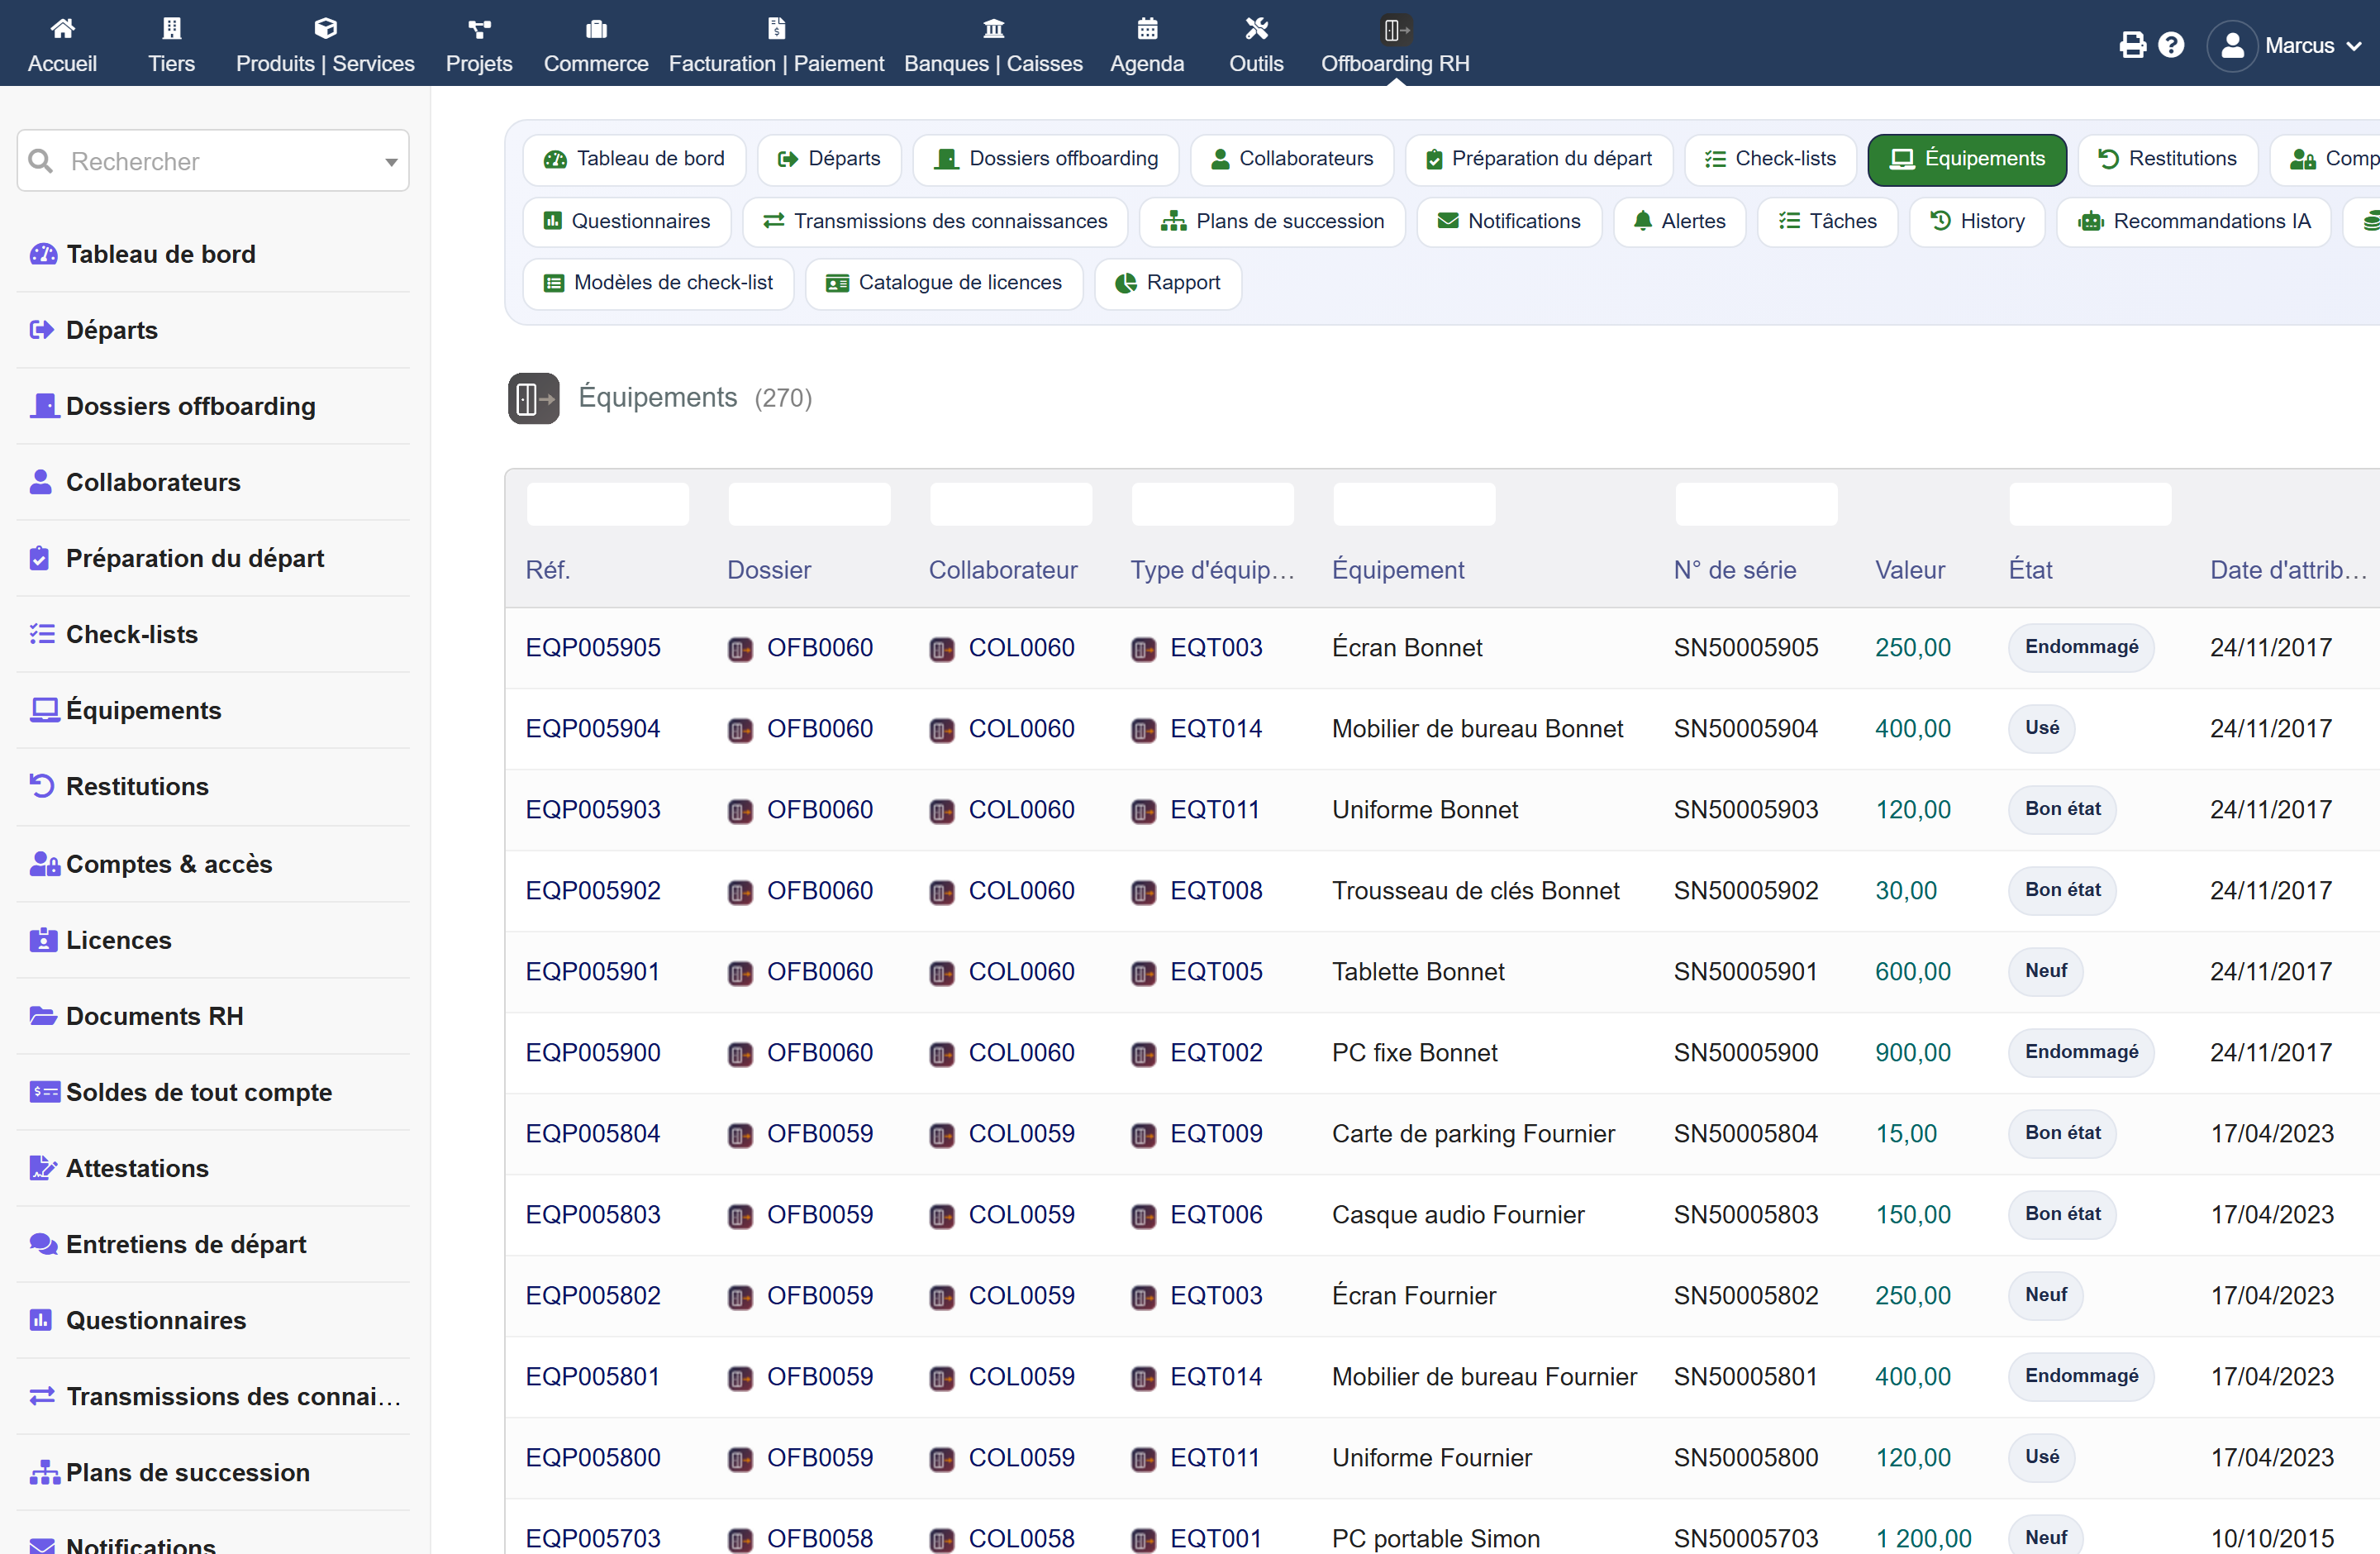Click Tableau de bord gauge icon in sidebar
This screenshot has width=2380, height=1554.
click(x=43, y=254)
